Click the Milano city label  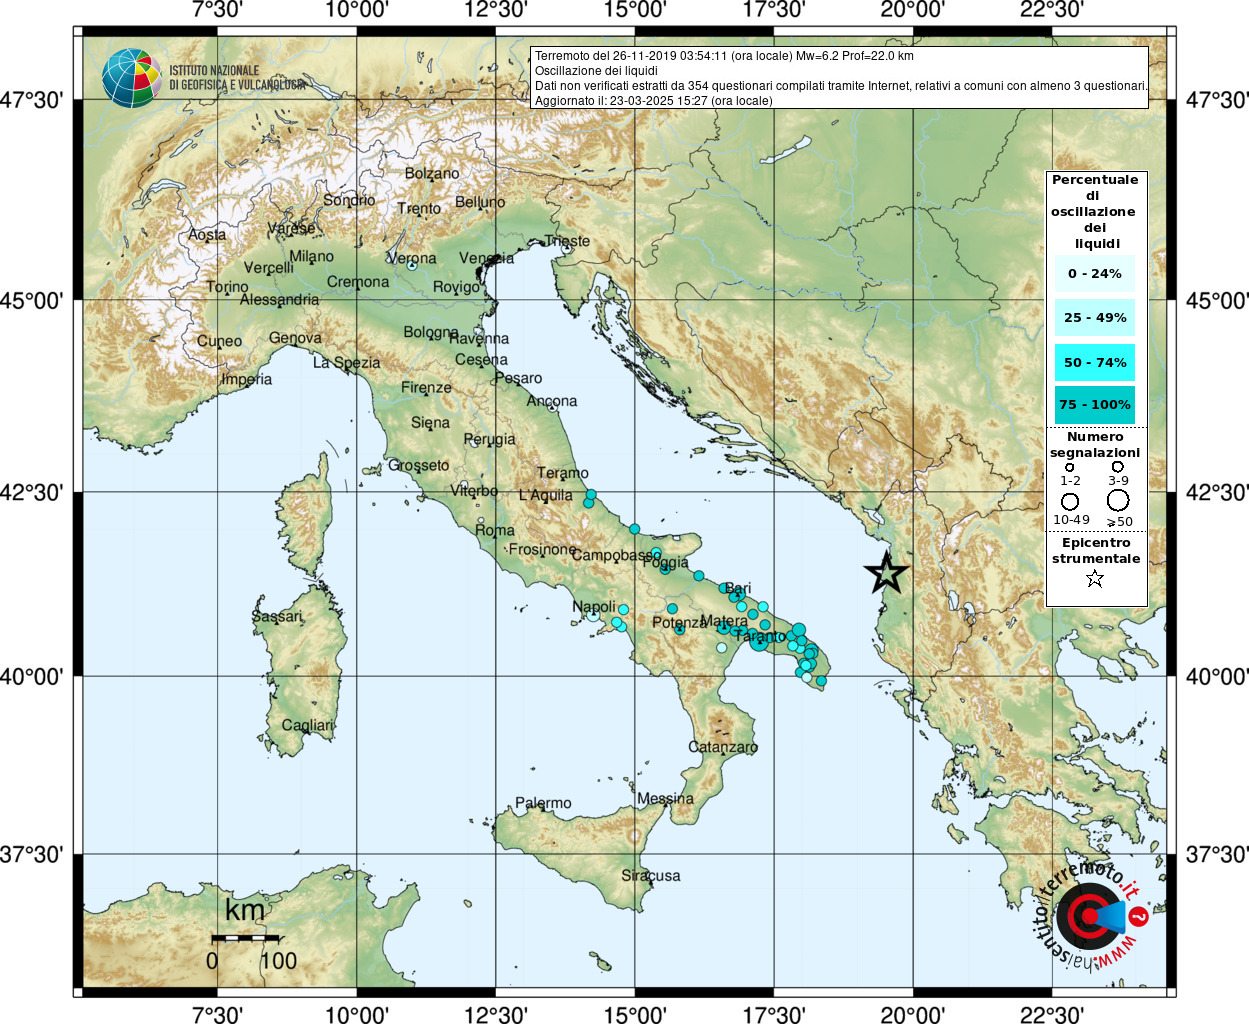[x=311, y=257]
